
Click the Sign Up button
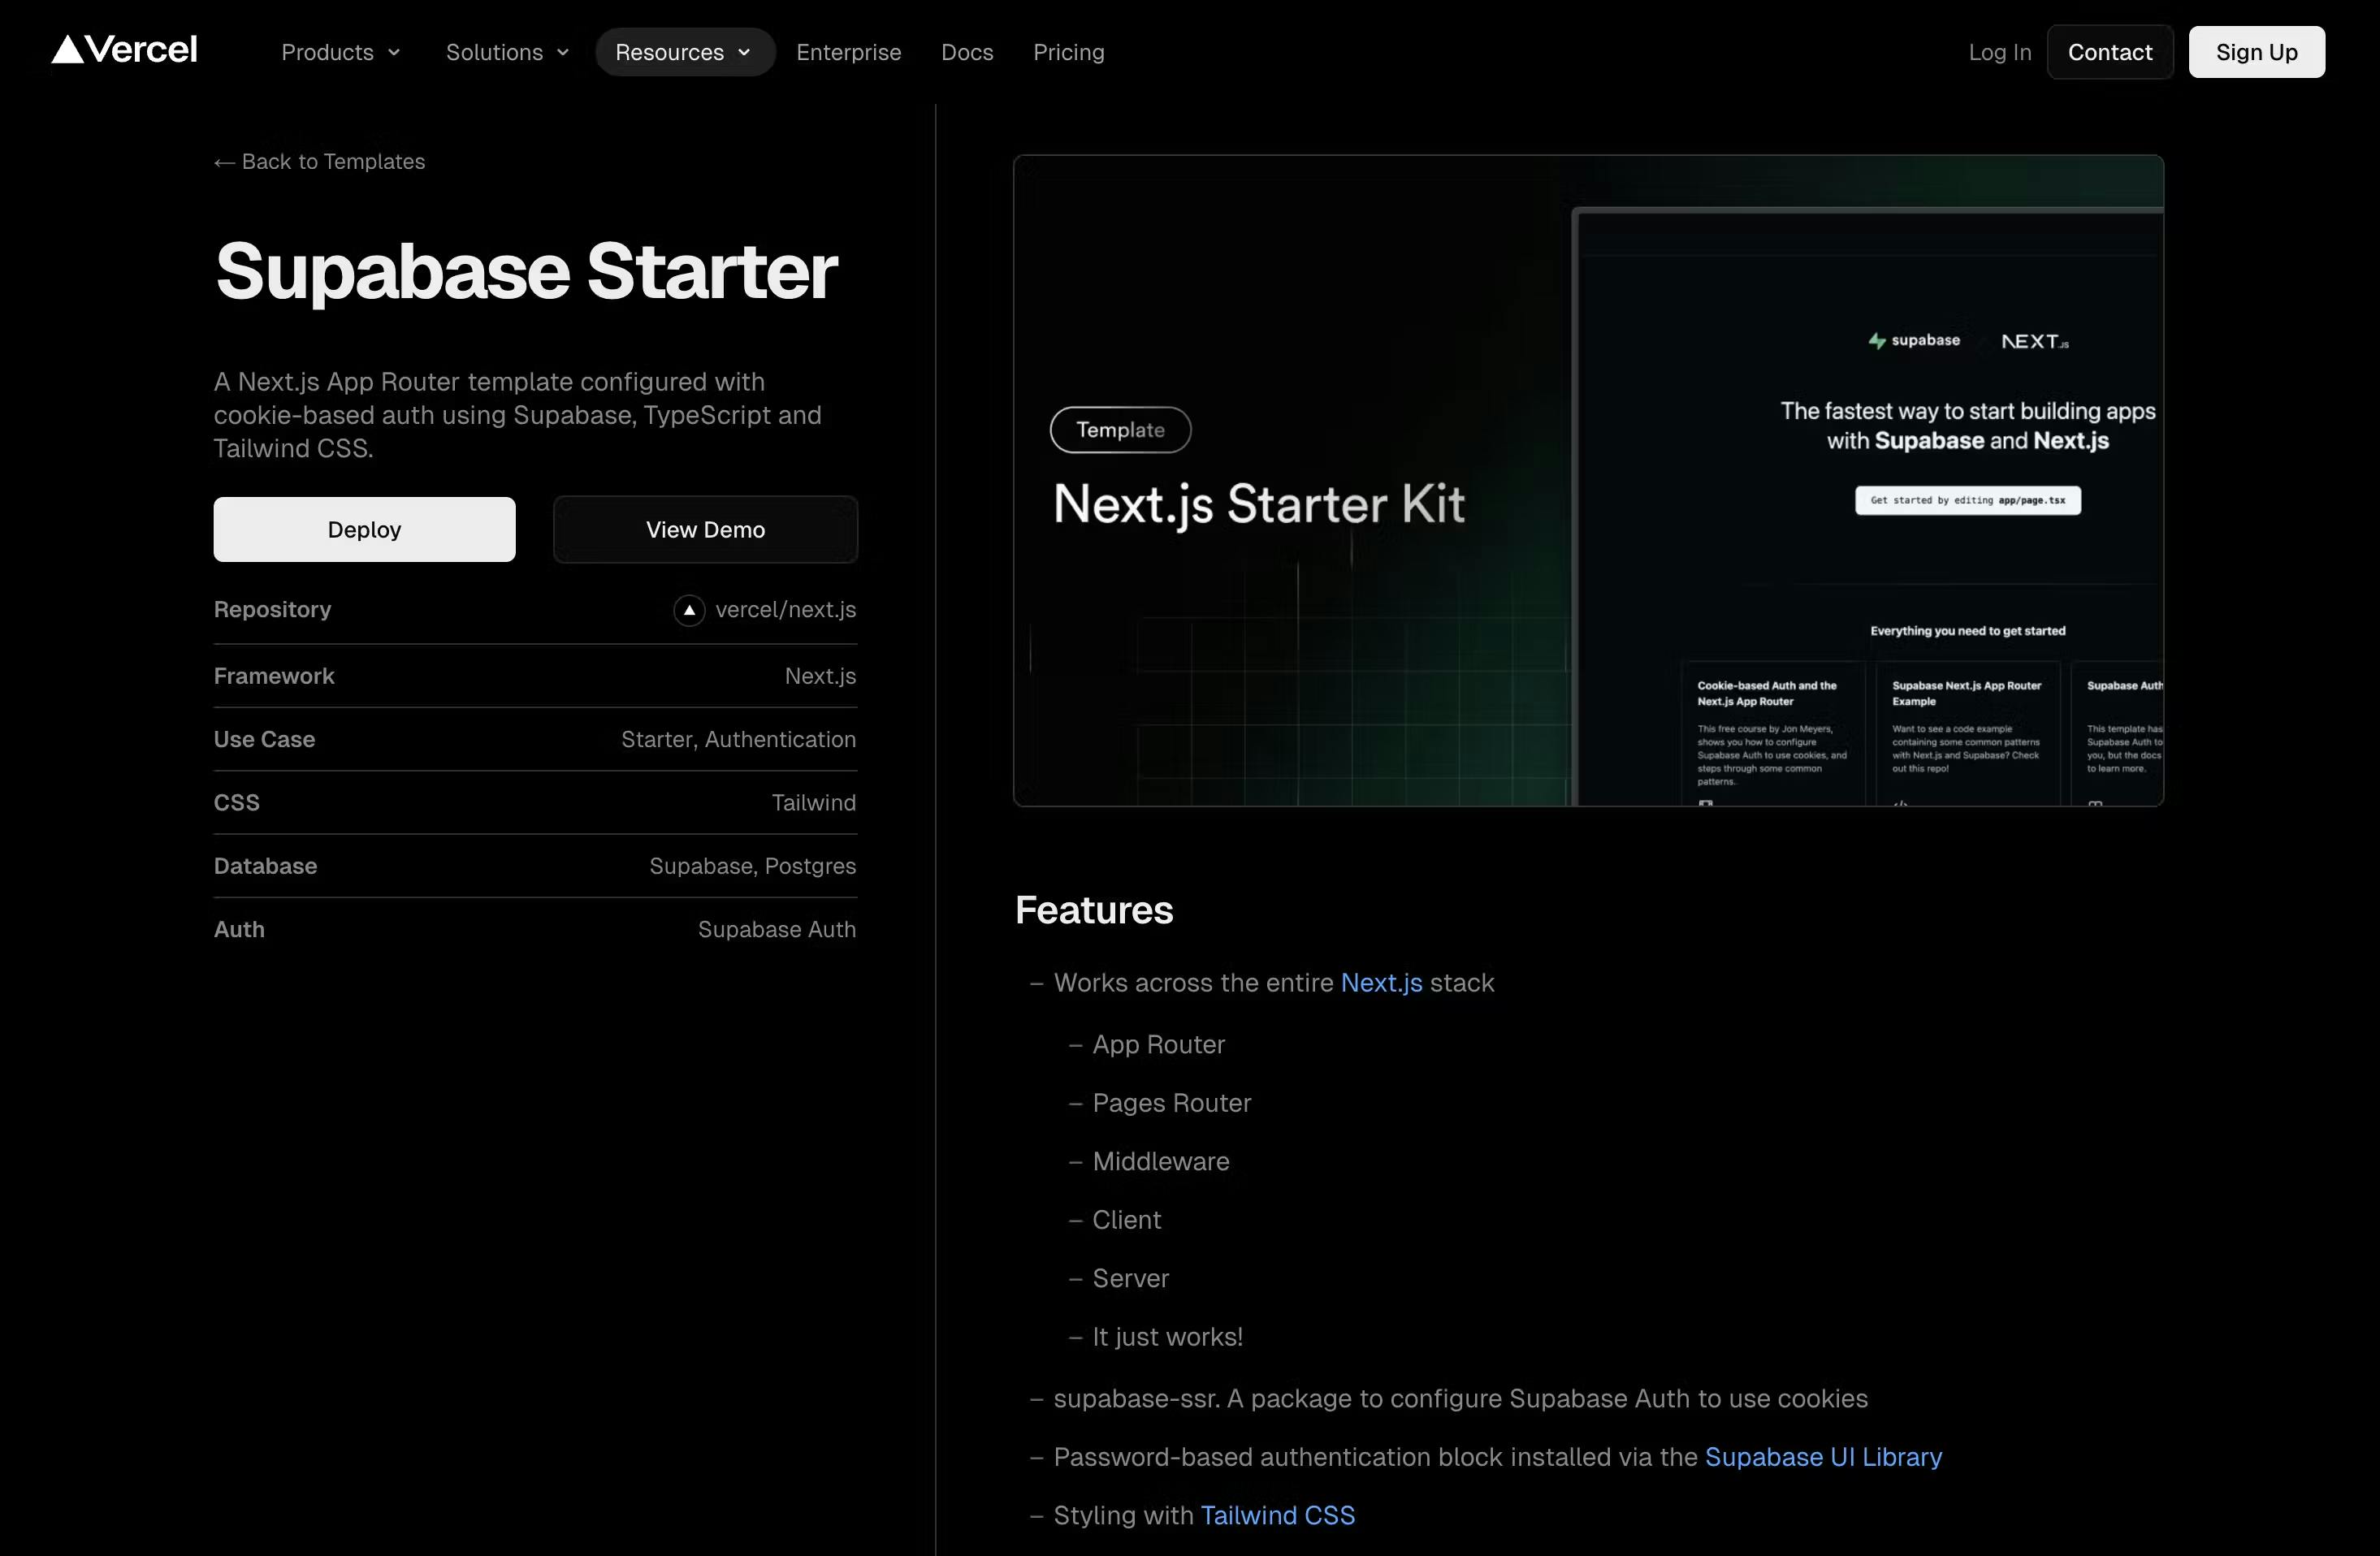pos(2256,52)
